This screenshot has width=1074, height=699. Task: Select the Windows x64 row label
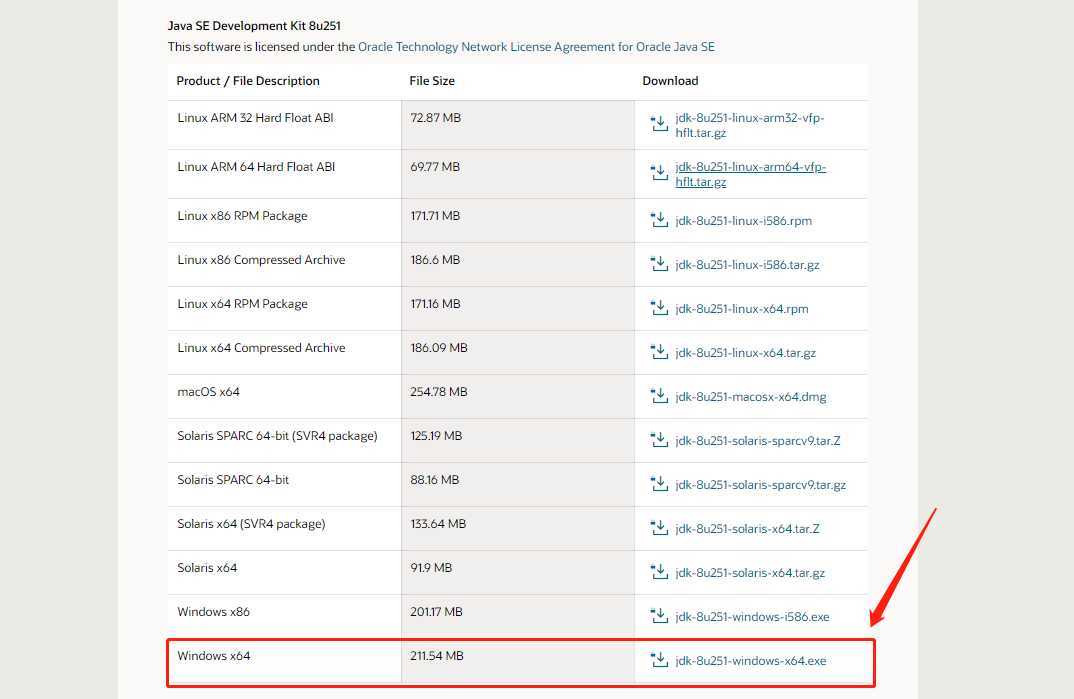point(214,656)
